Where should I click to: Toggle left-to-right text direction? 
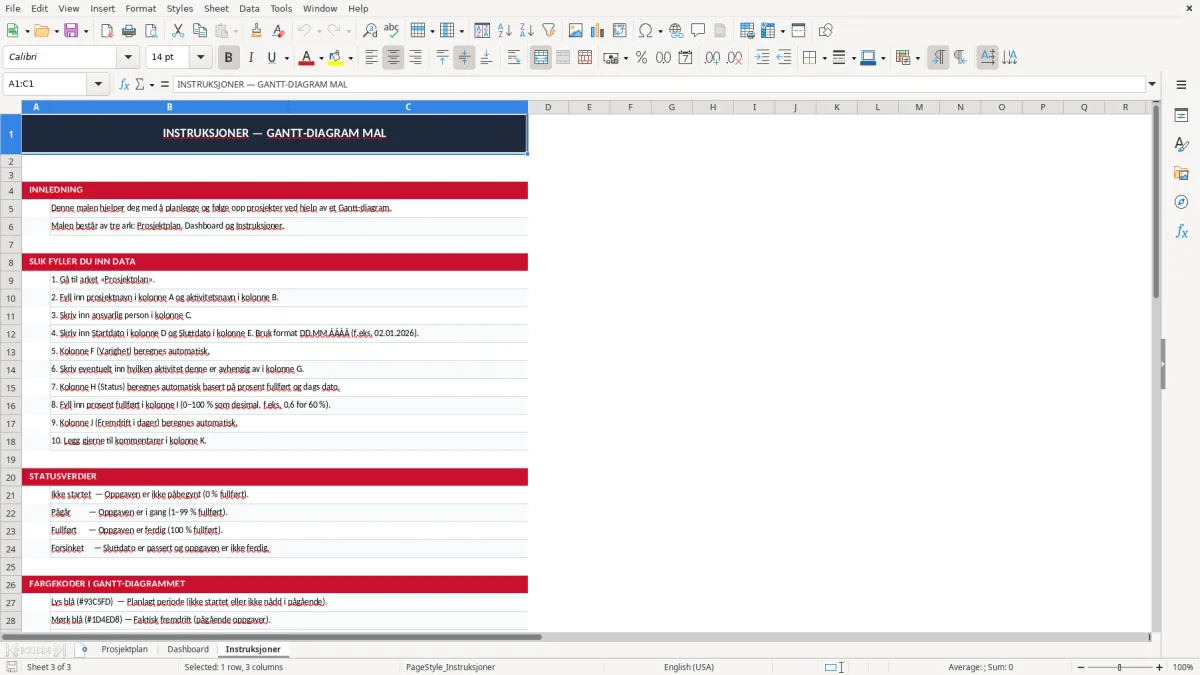click(x=938, y=58)
